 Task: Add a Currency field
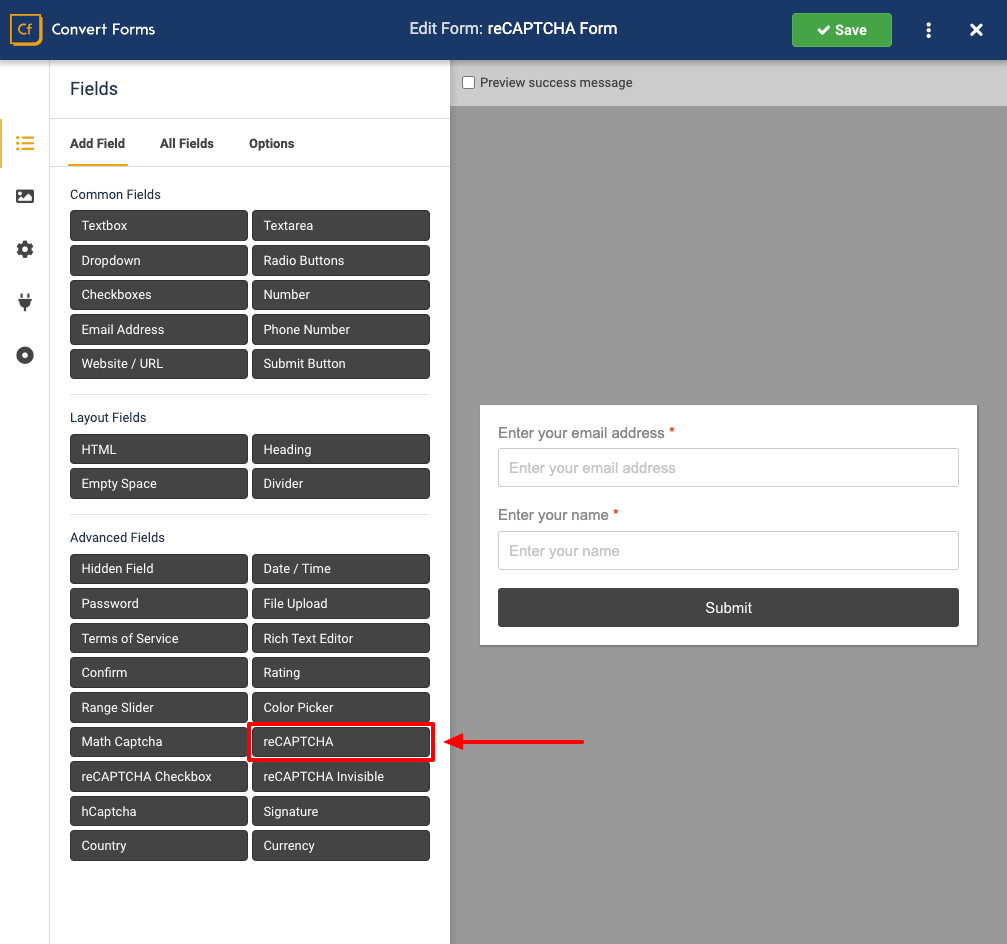click(341, 846)
